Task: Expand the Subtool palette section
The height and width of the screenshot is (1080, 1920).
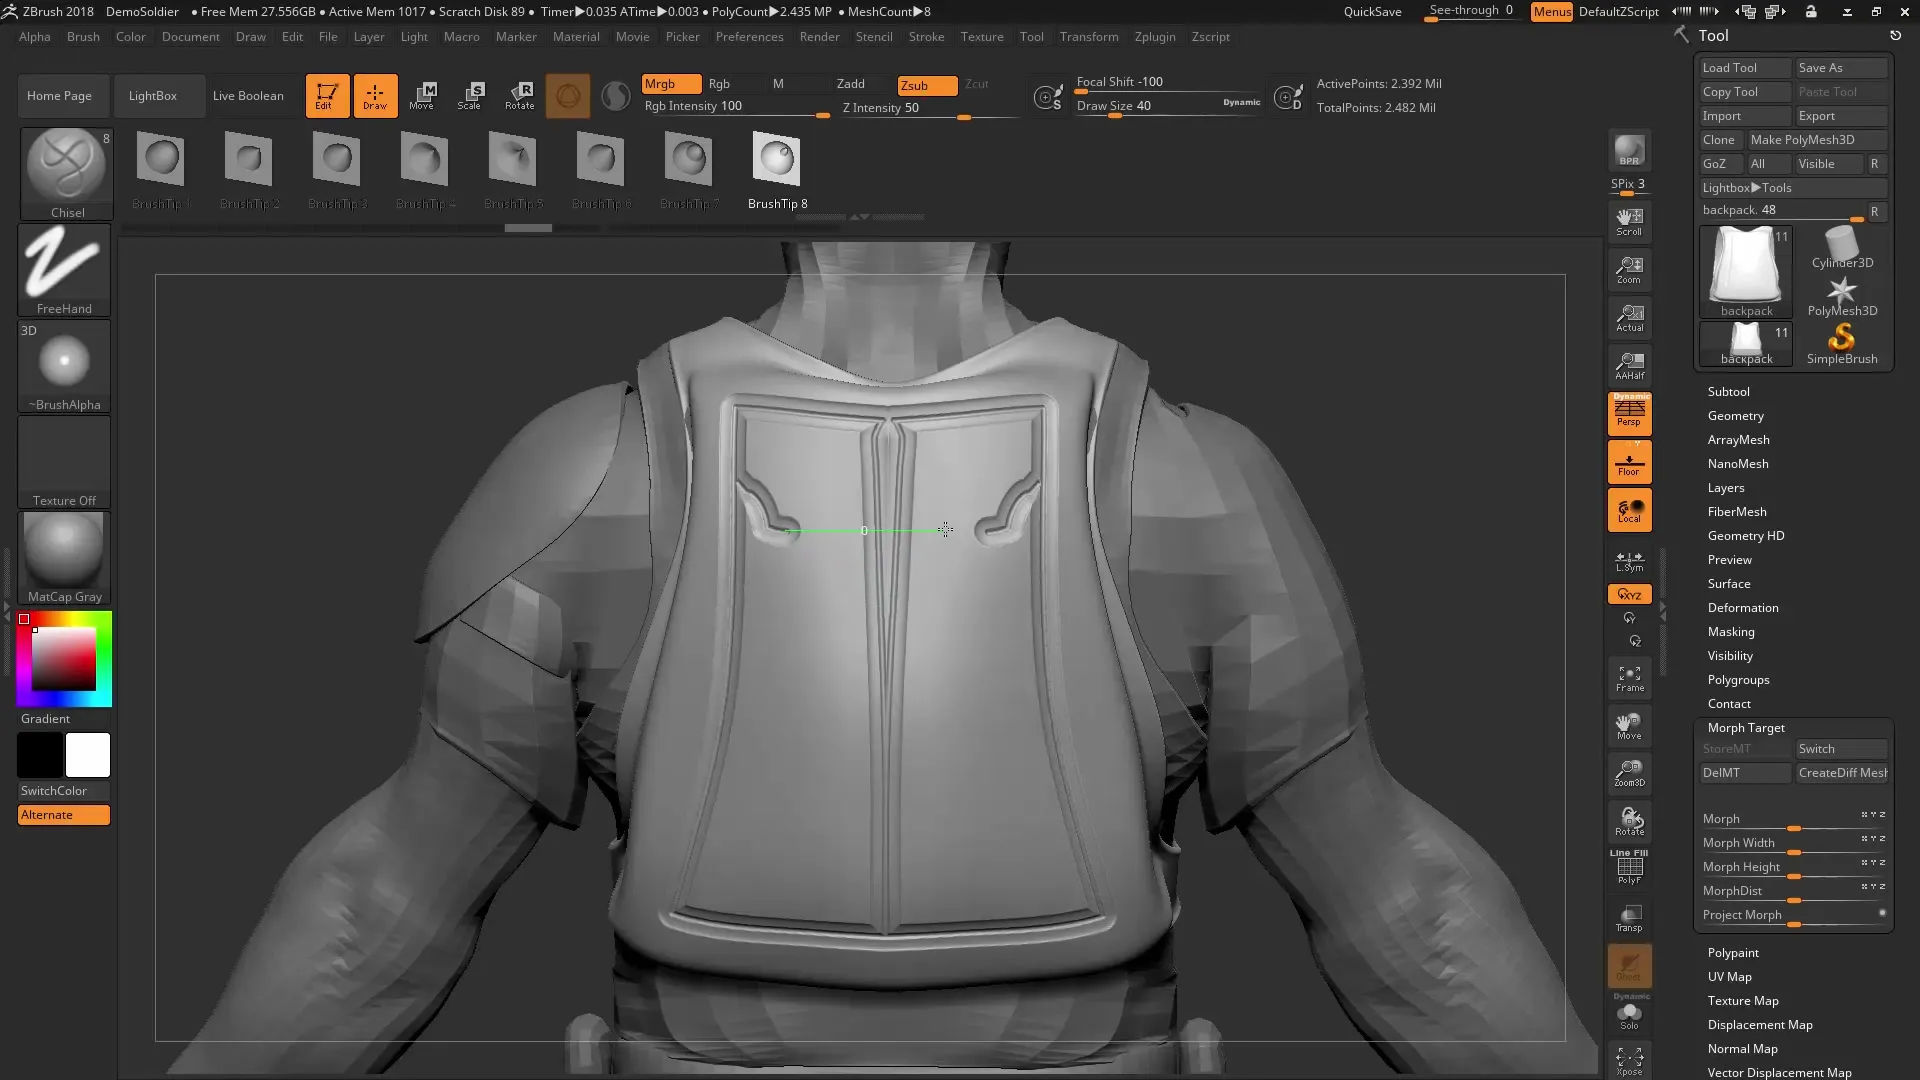Action: click(x=1728, y=392)
